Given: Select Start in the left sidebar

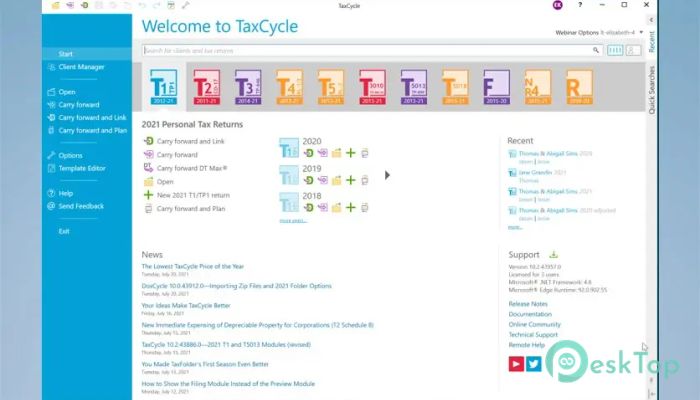Looking at the screenshot, I should click(87, 54).
